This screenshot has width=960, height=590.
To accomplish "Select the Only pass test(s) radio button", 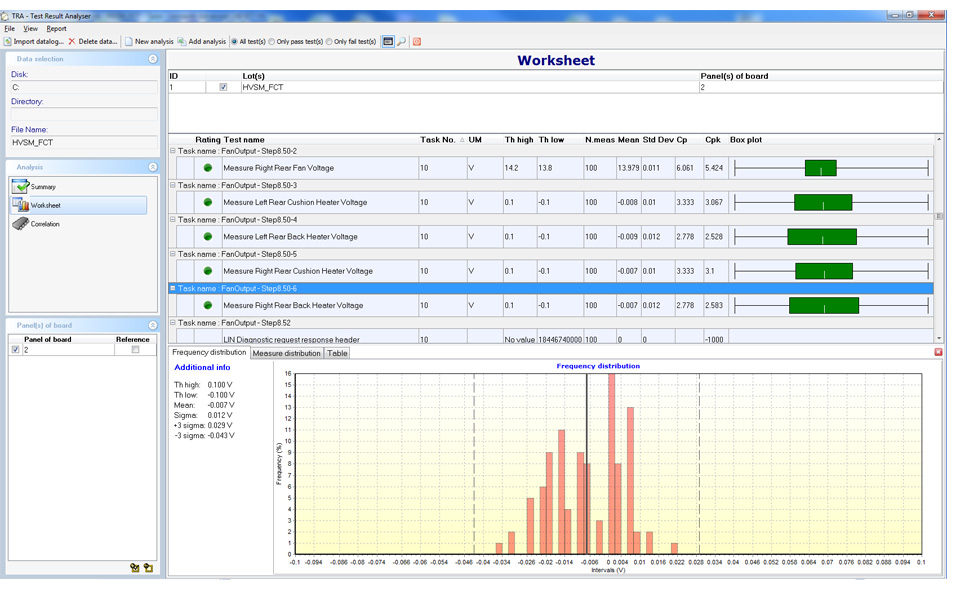I will 272,42.
